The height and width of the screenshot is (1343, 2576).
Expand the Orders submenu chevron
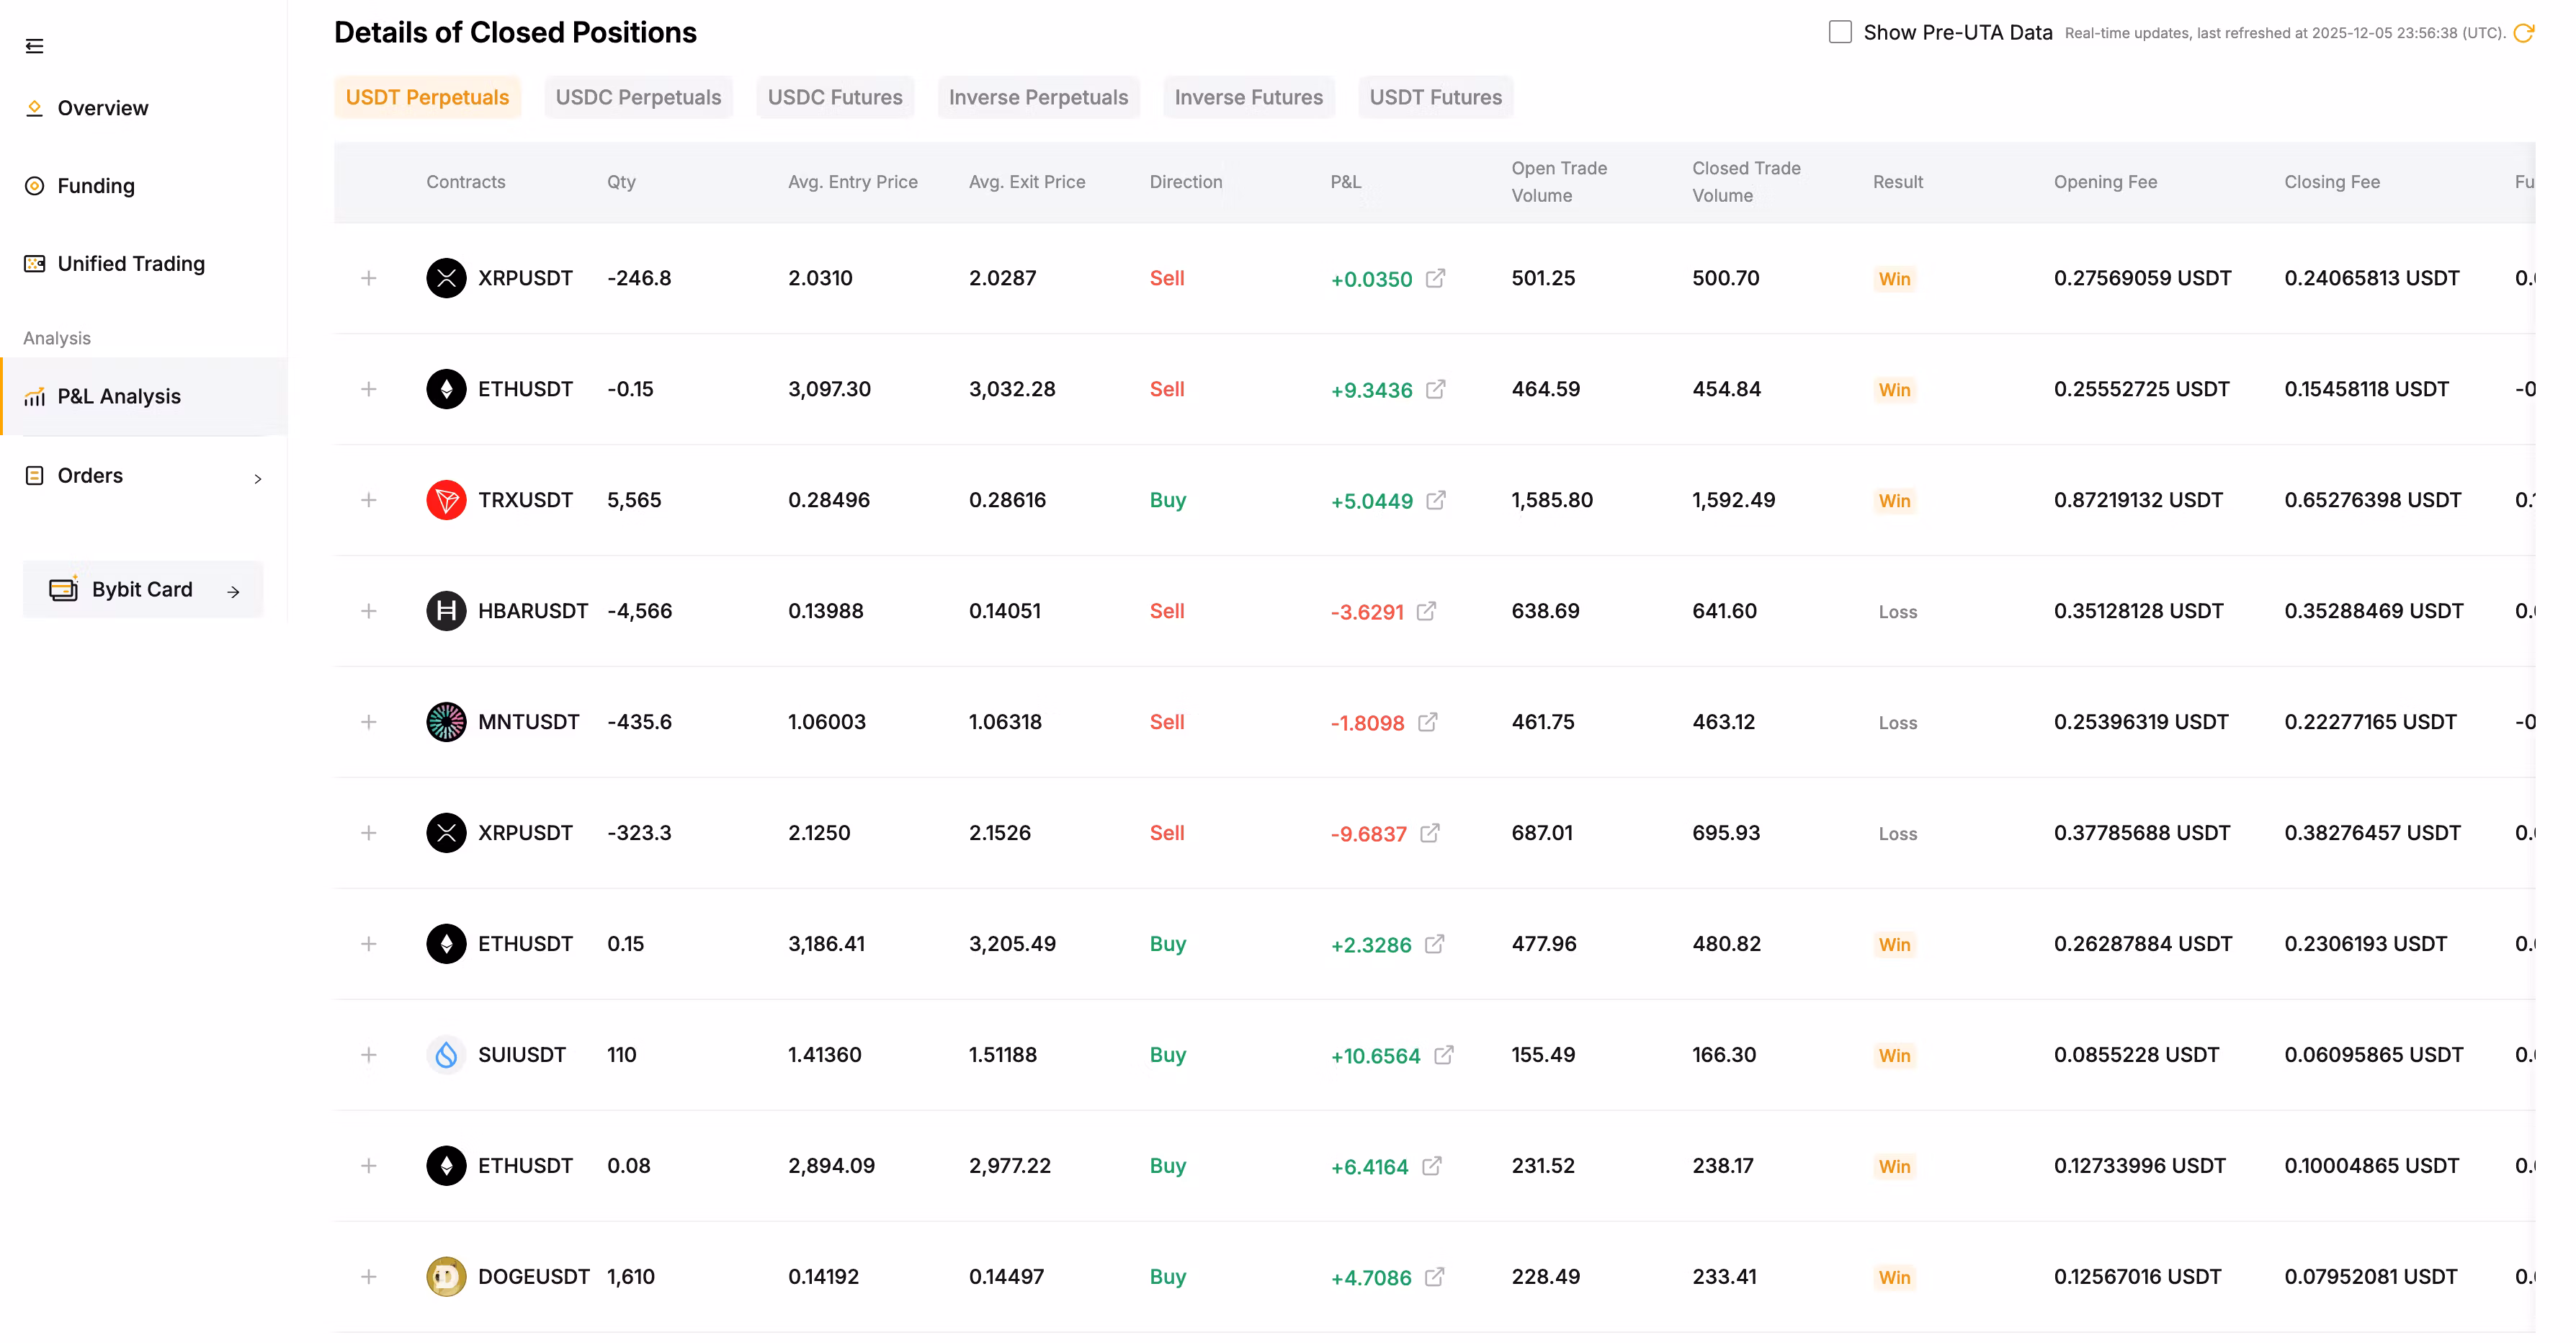(x=258, y=478)
